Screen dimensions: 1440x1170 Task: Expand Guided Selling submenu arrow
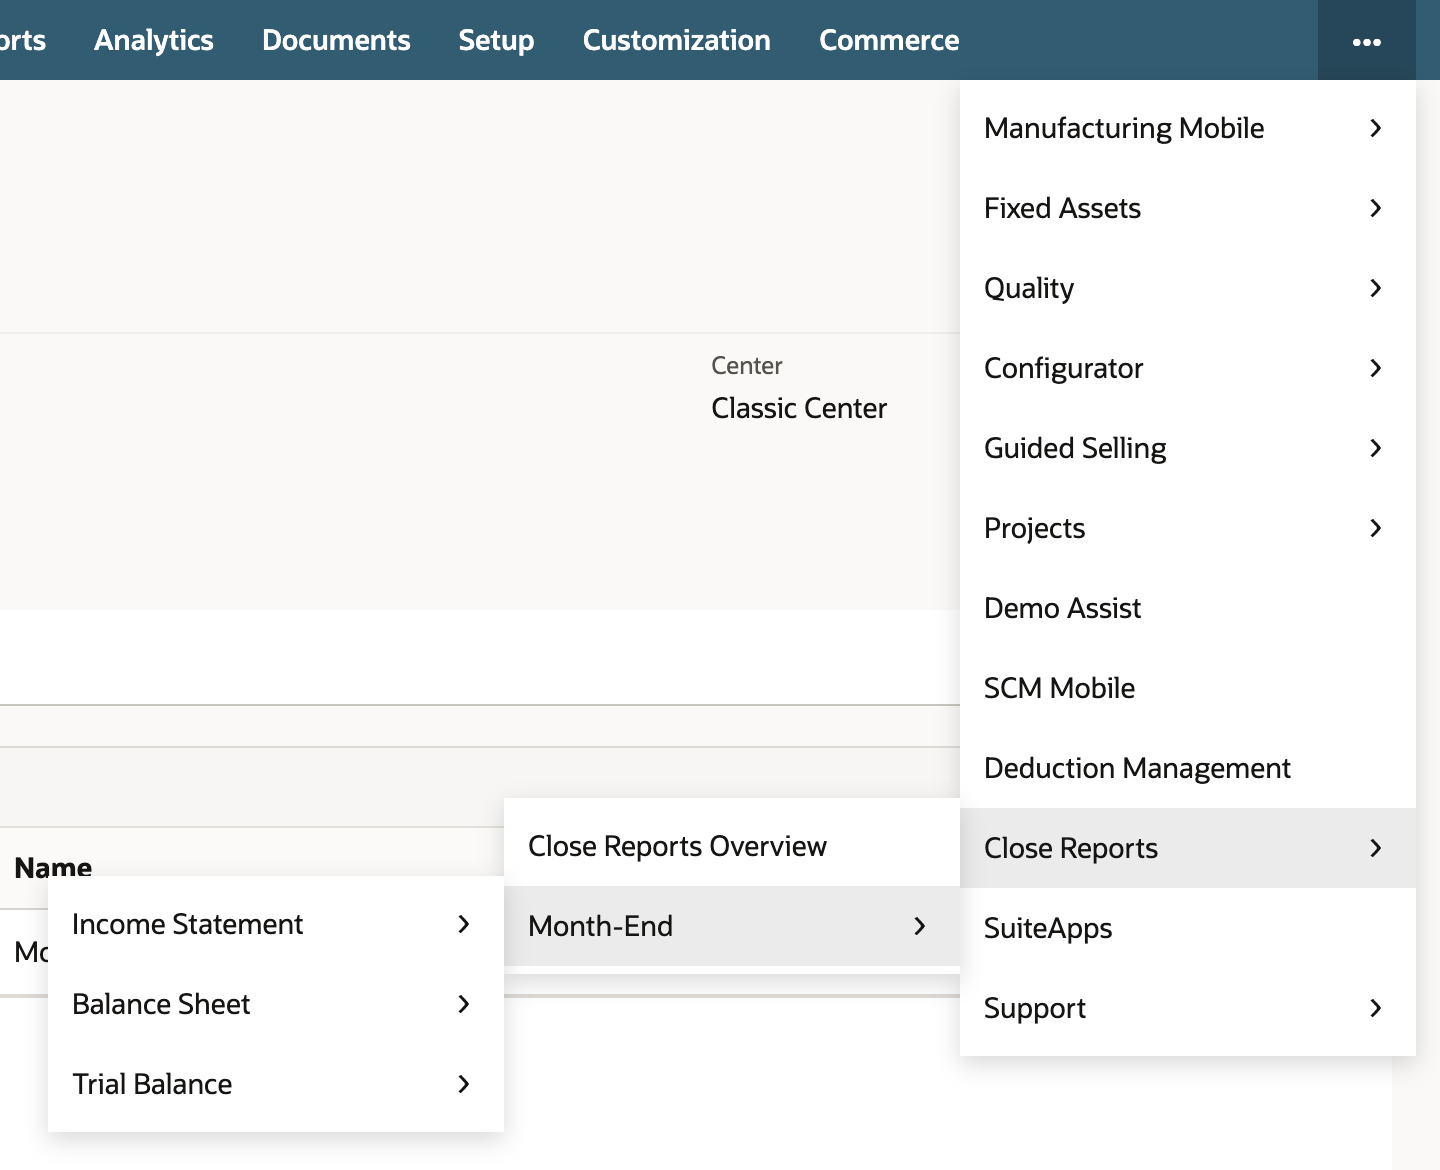coord(1376,448)
